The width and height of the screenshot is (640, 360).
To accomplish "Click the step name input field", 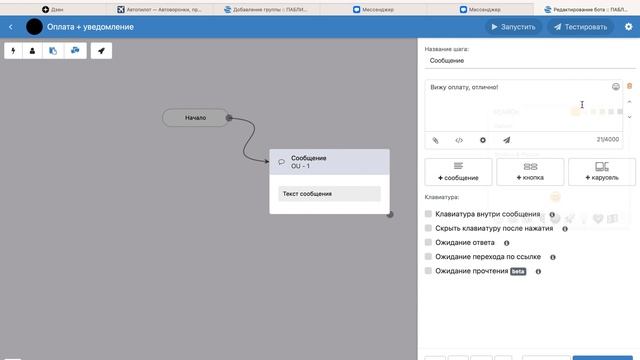I will click(530, 61).
